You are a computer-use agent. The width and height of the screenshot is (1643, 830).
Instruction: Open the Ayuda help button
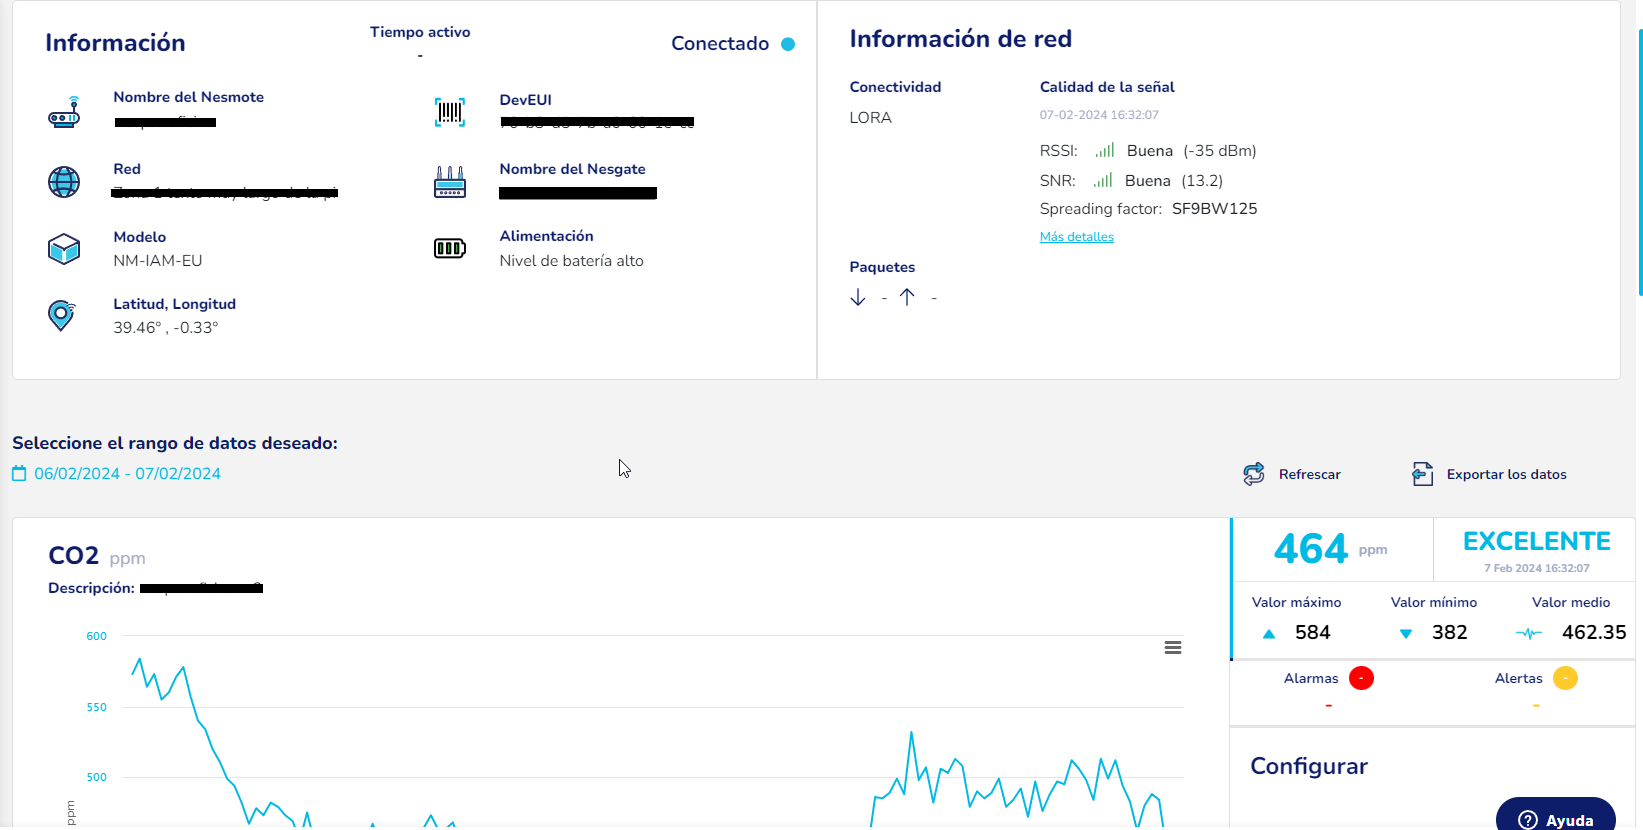tap(1555, 819)
